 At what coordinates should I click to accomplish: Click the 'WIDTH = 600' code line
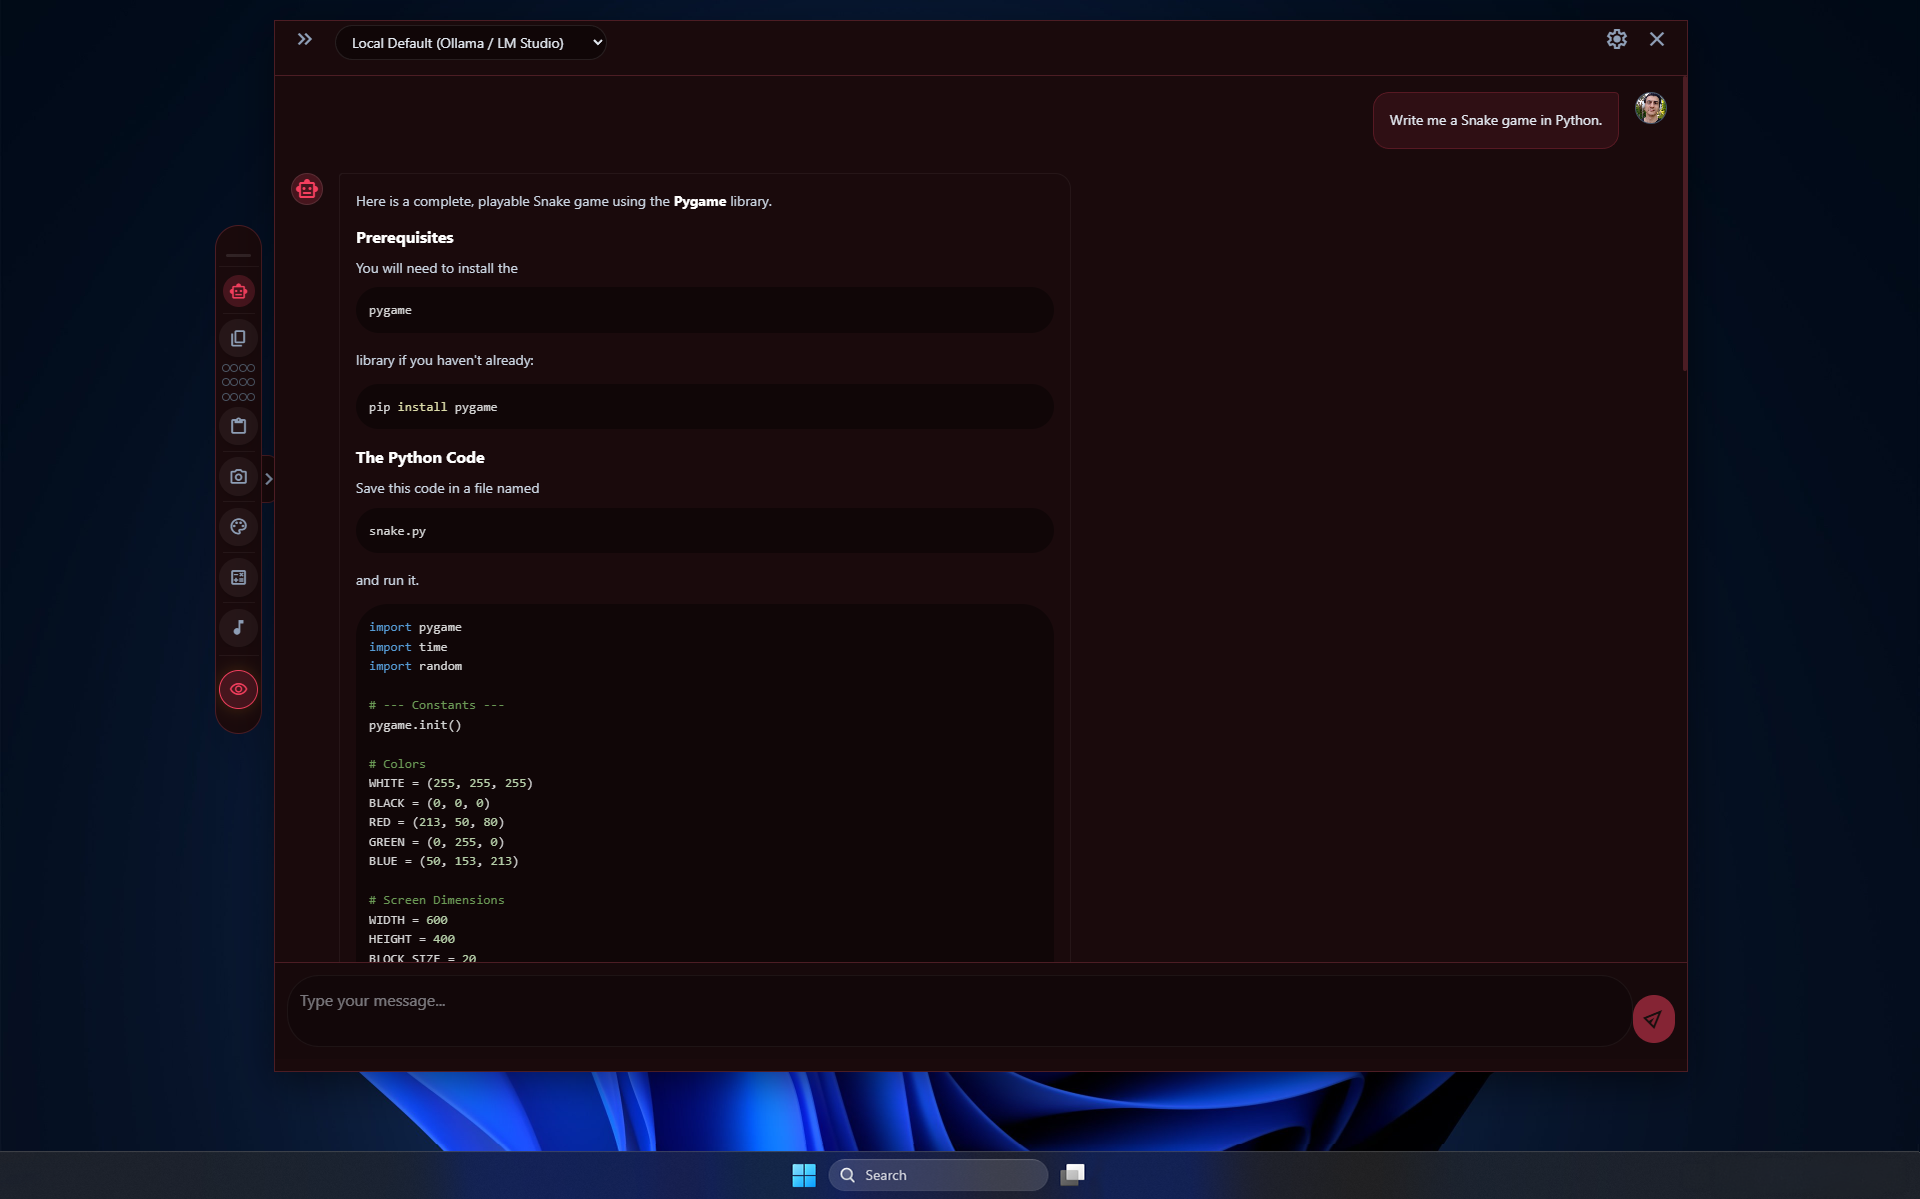tap(408, 920)
